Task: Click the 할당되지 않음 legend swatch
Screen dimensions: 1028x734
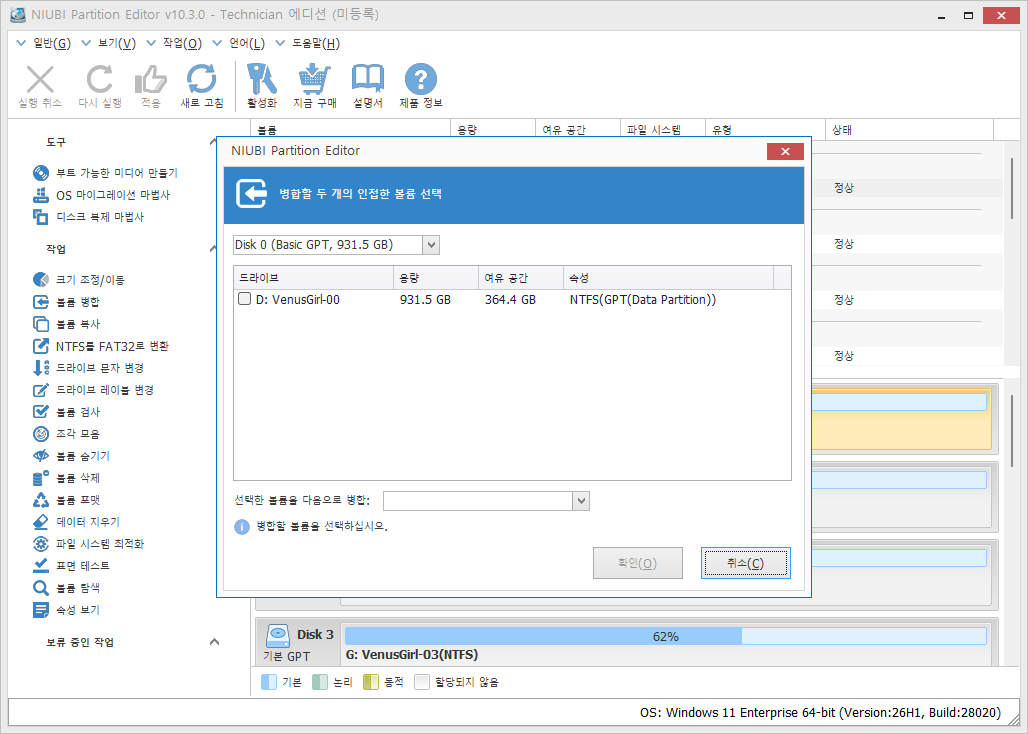Action: pos(422,682)
